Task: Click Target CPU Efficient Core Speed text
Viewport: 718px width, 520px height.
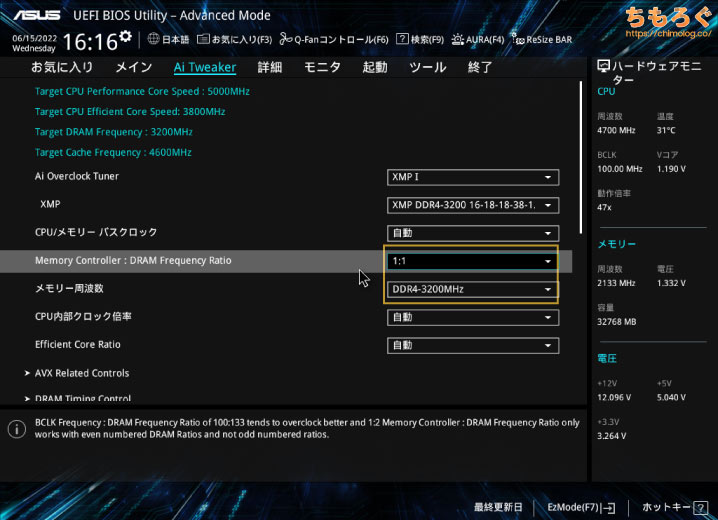Action: [x=130, y=111]
